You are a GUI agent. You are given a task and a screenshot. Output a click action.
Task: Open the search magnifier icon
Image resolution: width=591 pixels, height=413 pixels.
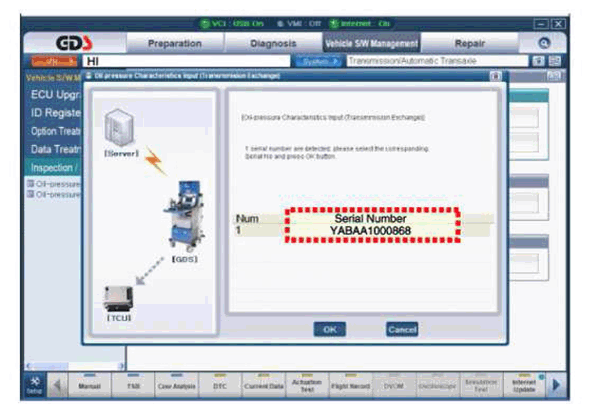click(x=544, y=43)
